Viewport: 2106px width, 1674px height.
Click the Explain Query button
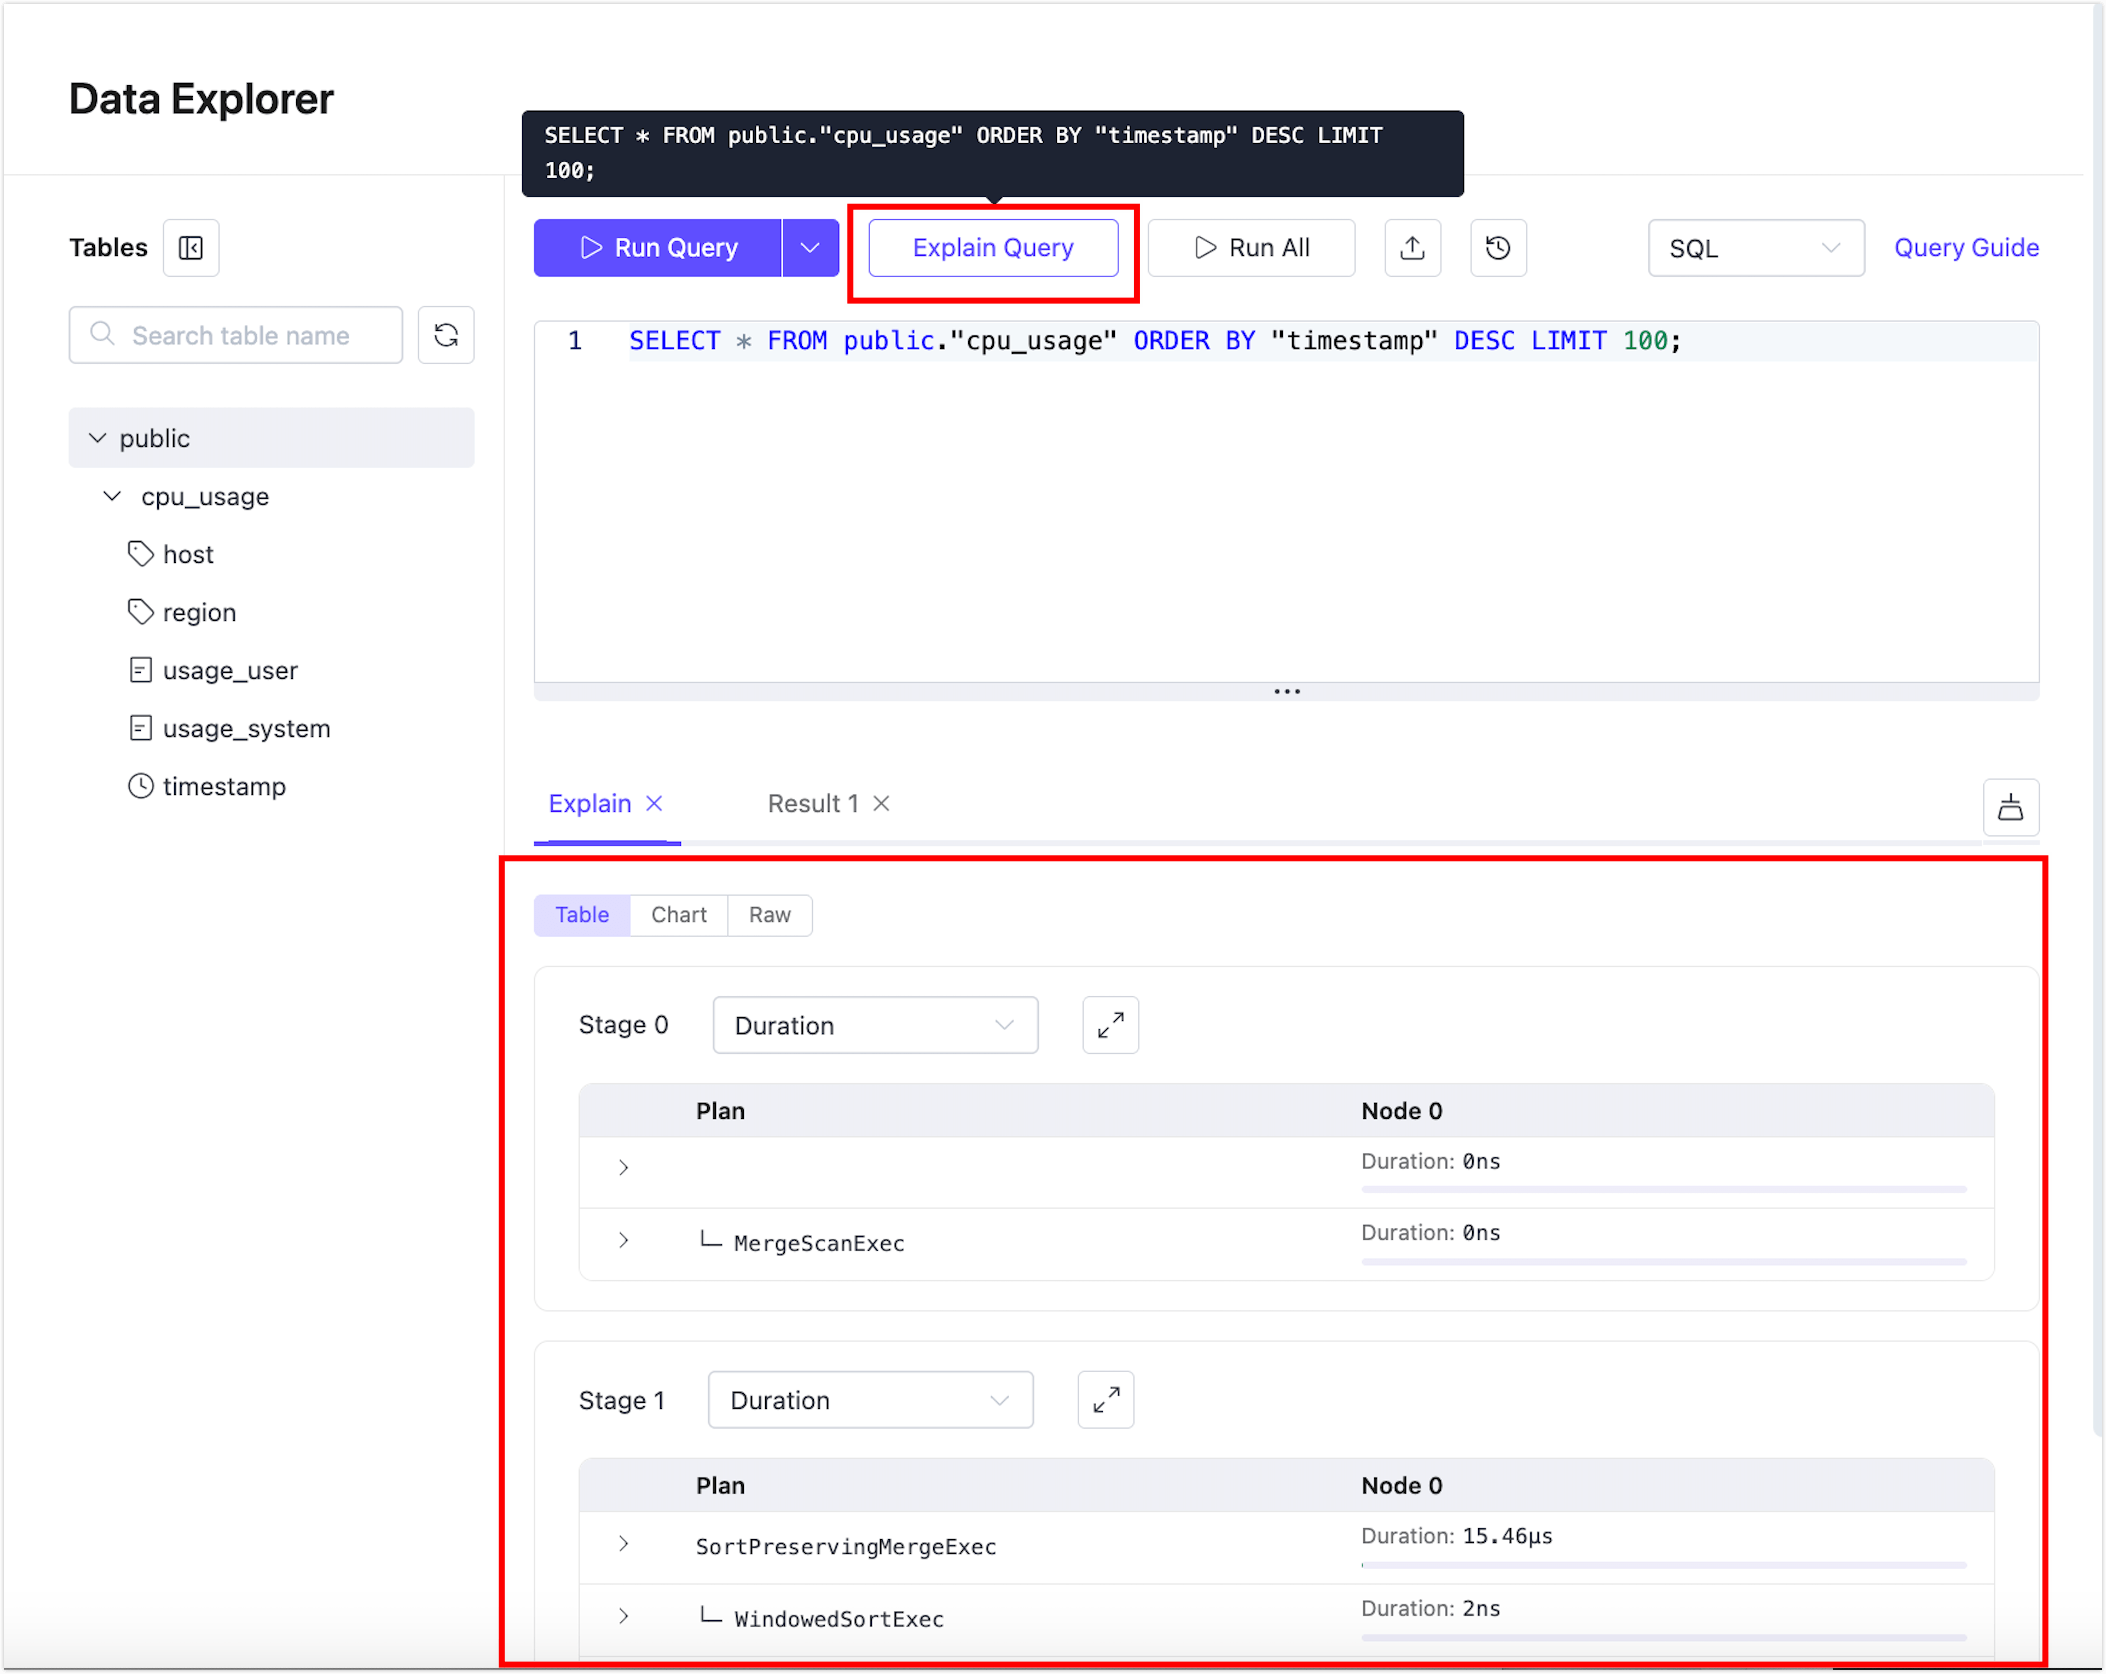point(992,248)
